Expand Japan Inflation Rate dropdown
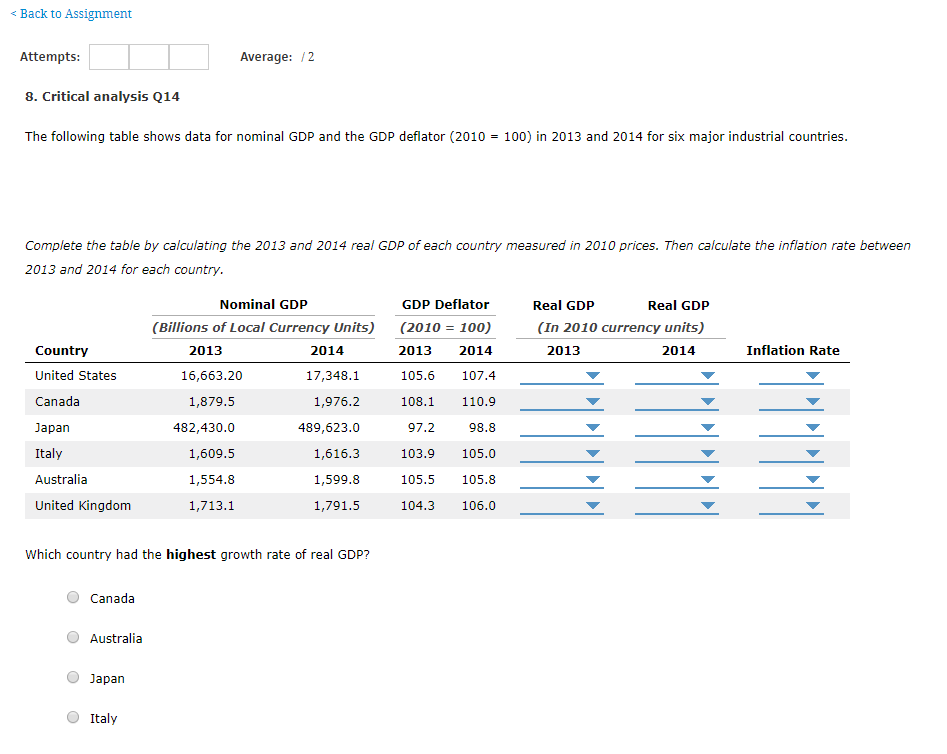 792,428
